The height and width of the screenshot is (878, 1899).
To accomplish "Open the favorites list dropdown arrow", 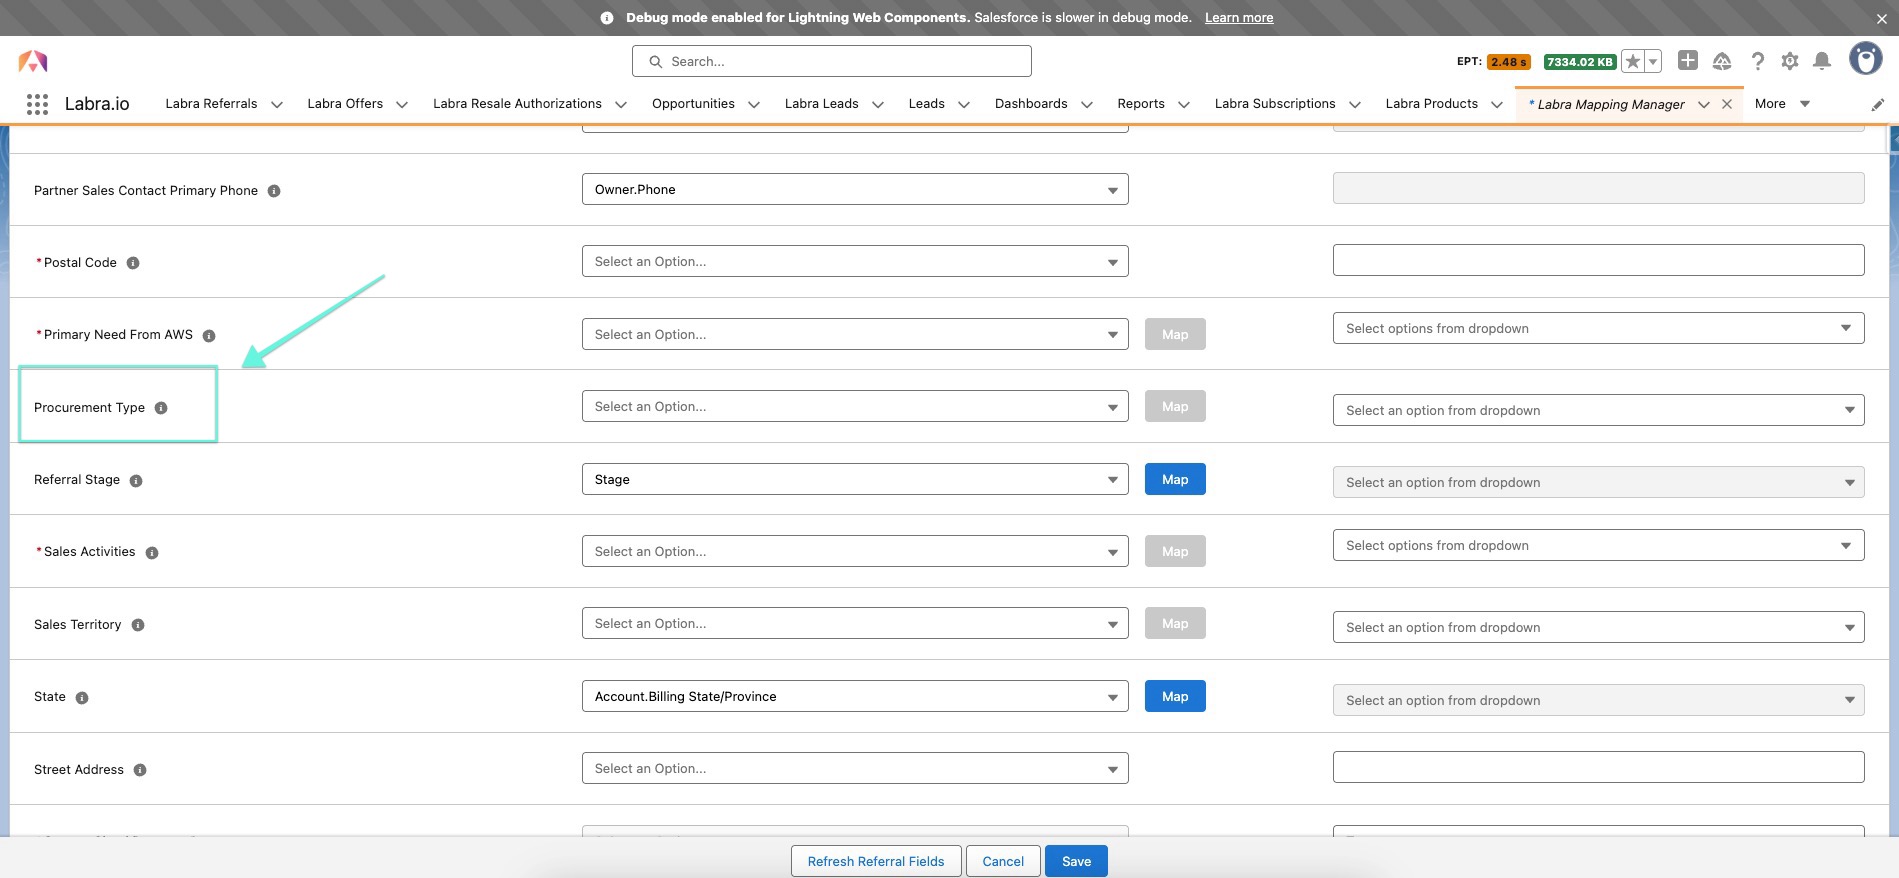I will coord(1652,62).
